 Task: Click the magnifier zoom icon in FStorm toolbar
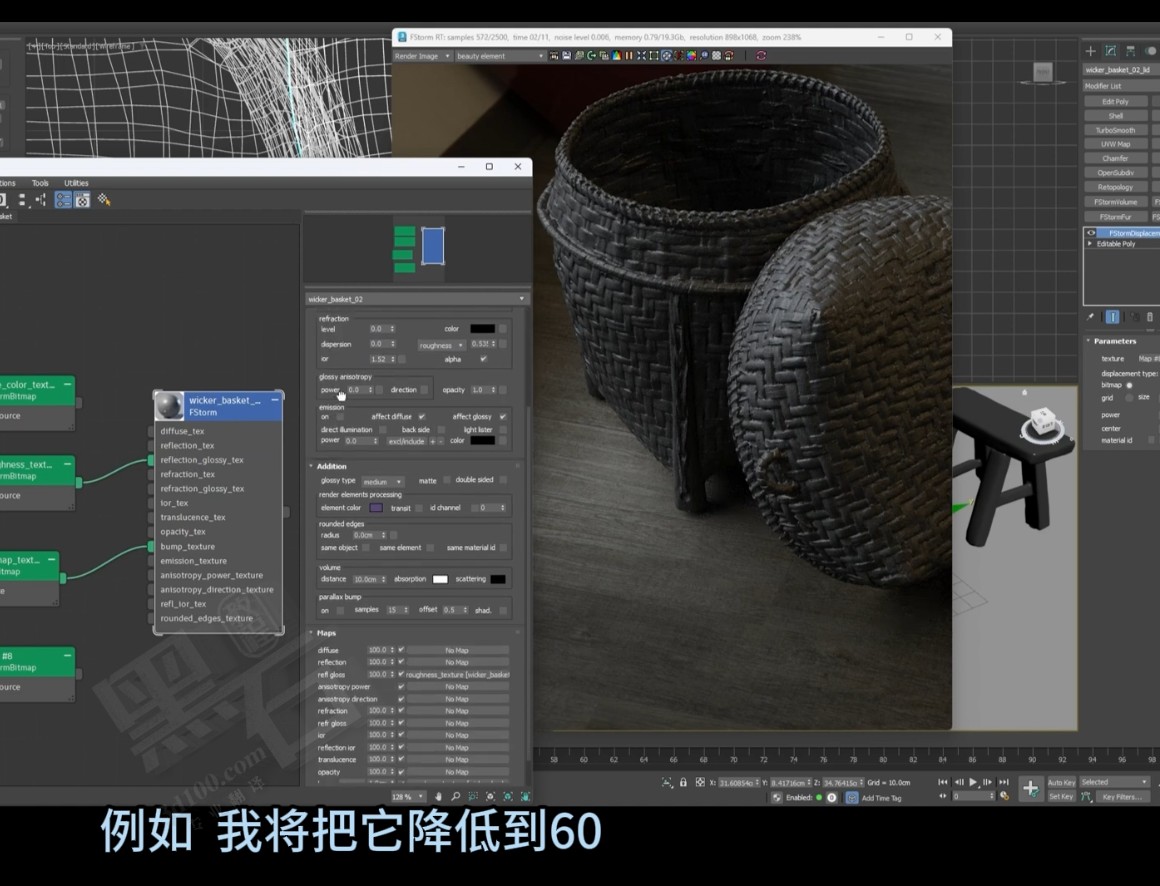point(704,55)
